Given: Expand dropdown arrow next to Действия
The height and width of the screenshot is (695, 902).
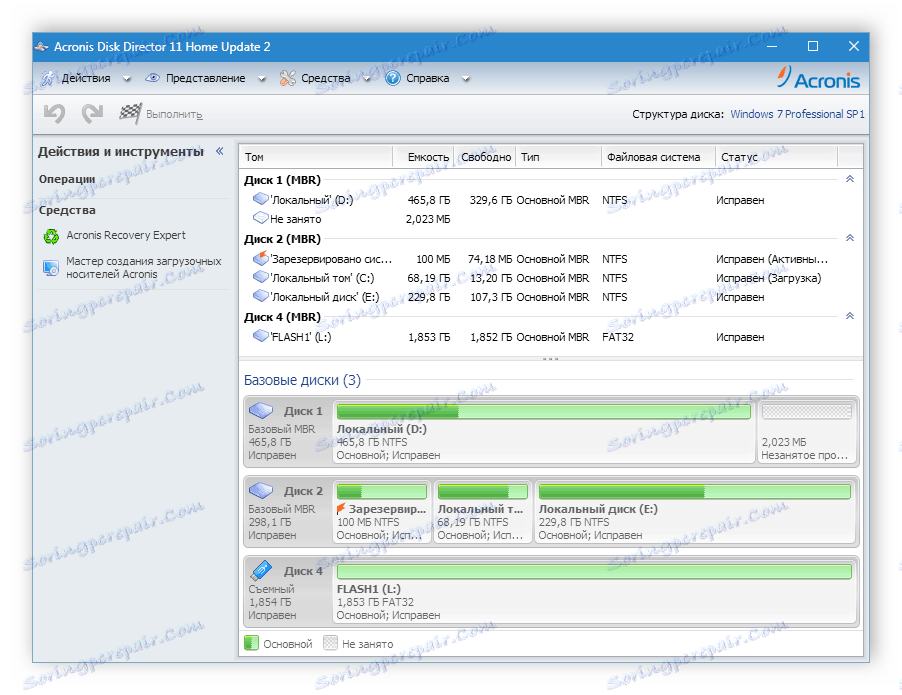Looking at the screenshot, I should pos(127,79).
